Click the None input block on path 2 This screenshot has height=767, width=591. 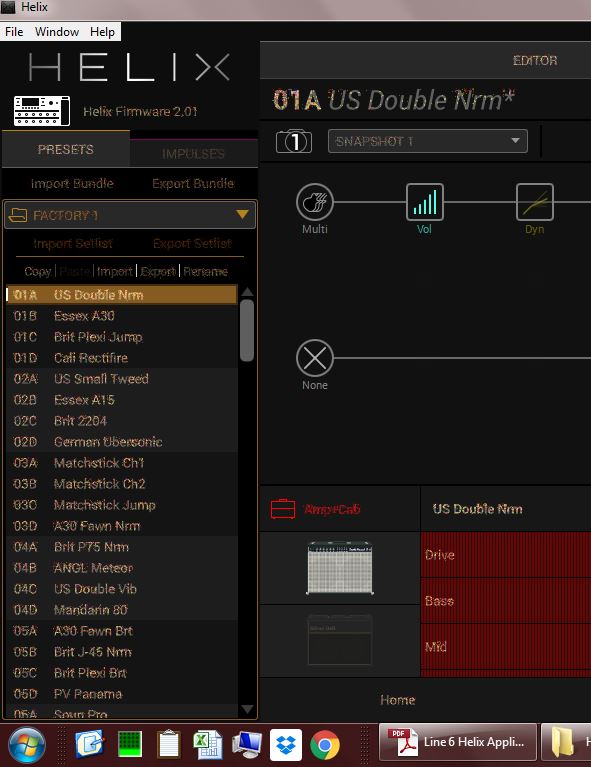315,358
